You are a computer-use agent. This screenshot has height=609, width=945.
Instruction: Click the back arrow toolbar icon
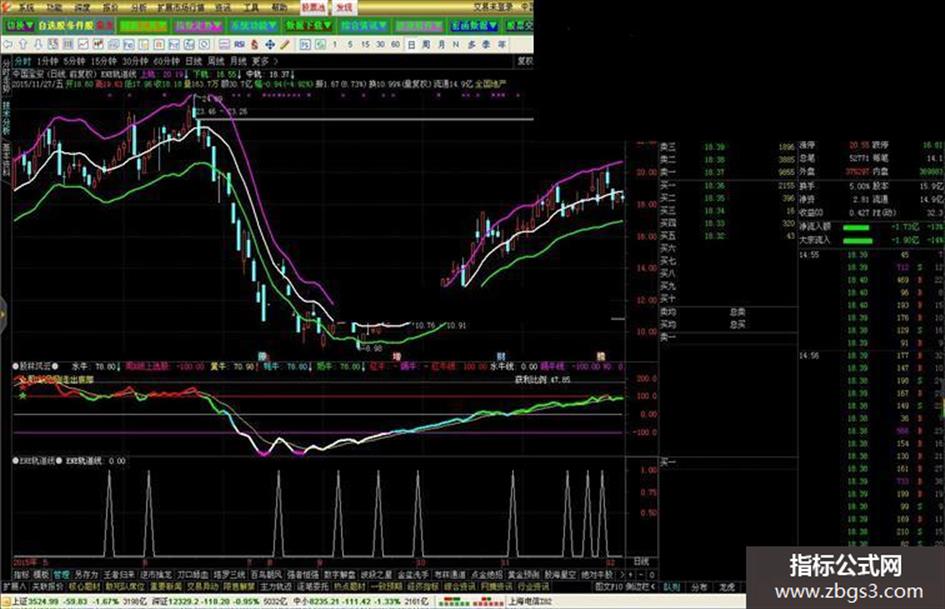point(8,45)
